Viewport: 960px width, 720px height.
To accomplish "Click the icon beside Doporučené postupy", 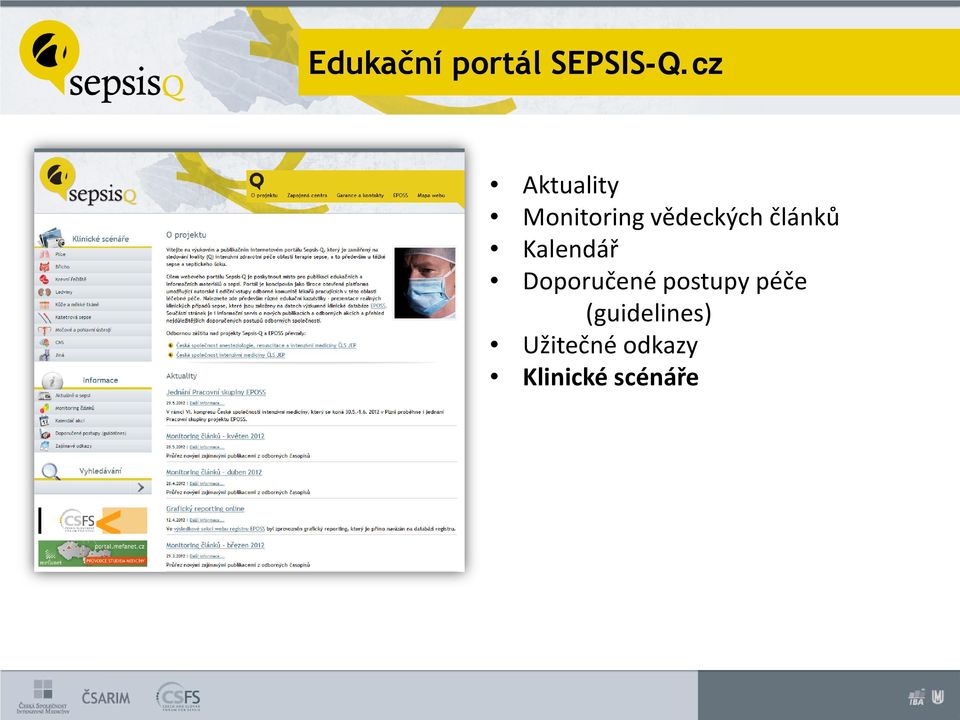I will tap(44, 433).
